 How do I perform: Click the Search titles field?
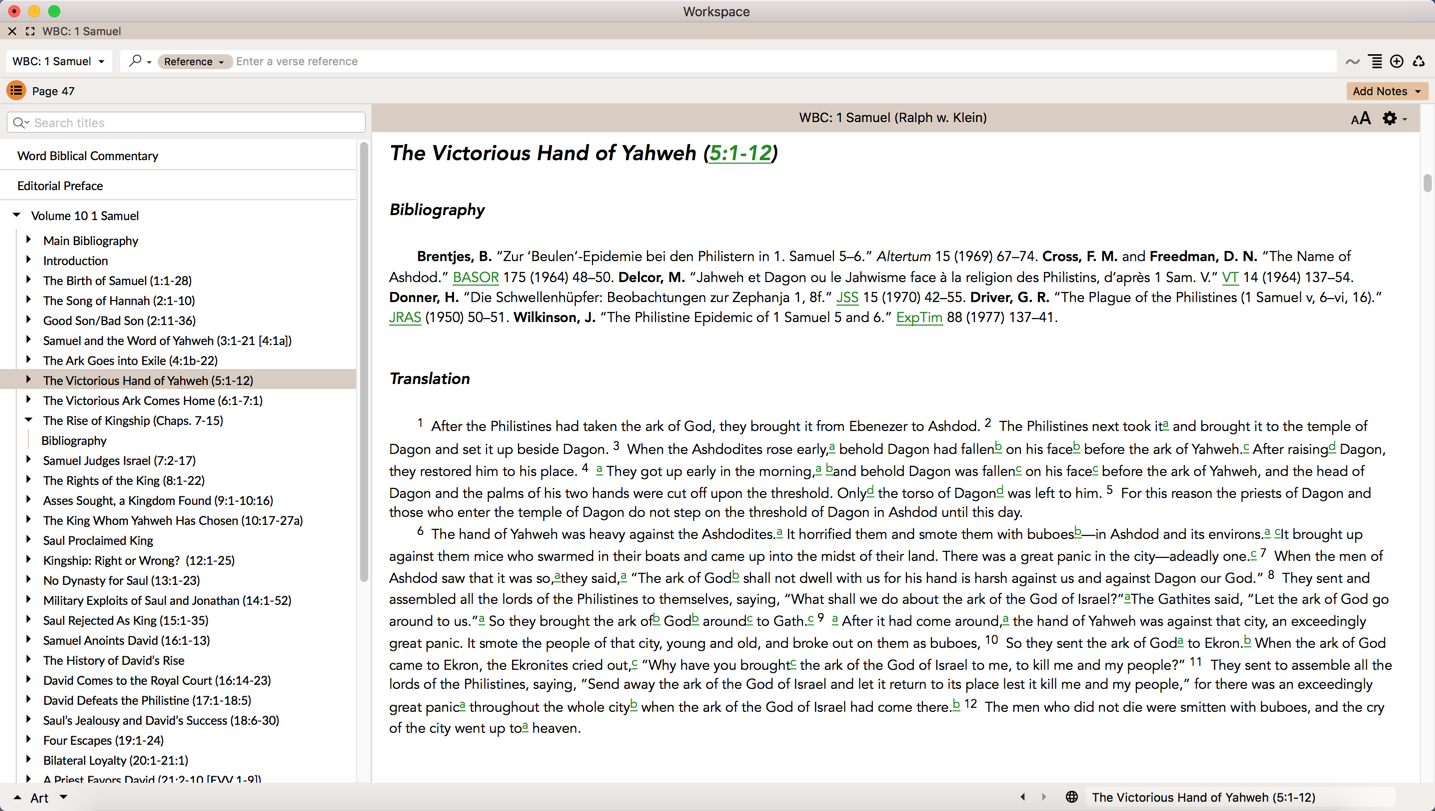point(186,123)
